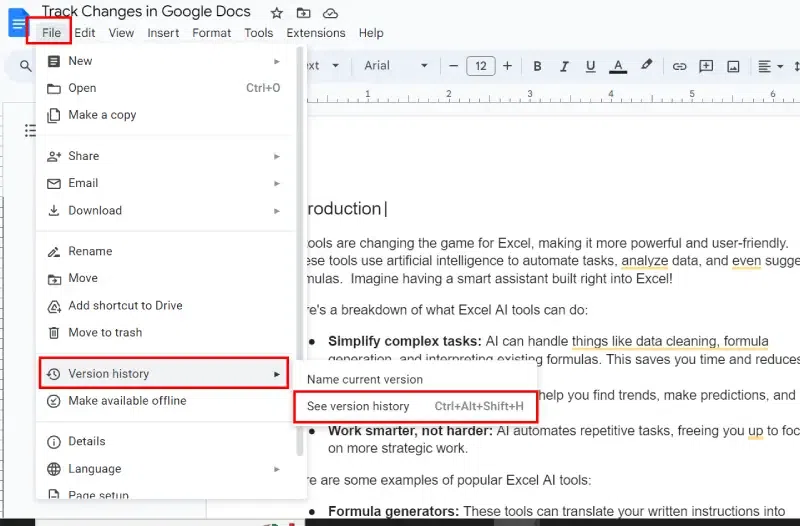Expand the Version history submenu
800x526 pixels.
coord(164,373)
